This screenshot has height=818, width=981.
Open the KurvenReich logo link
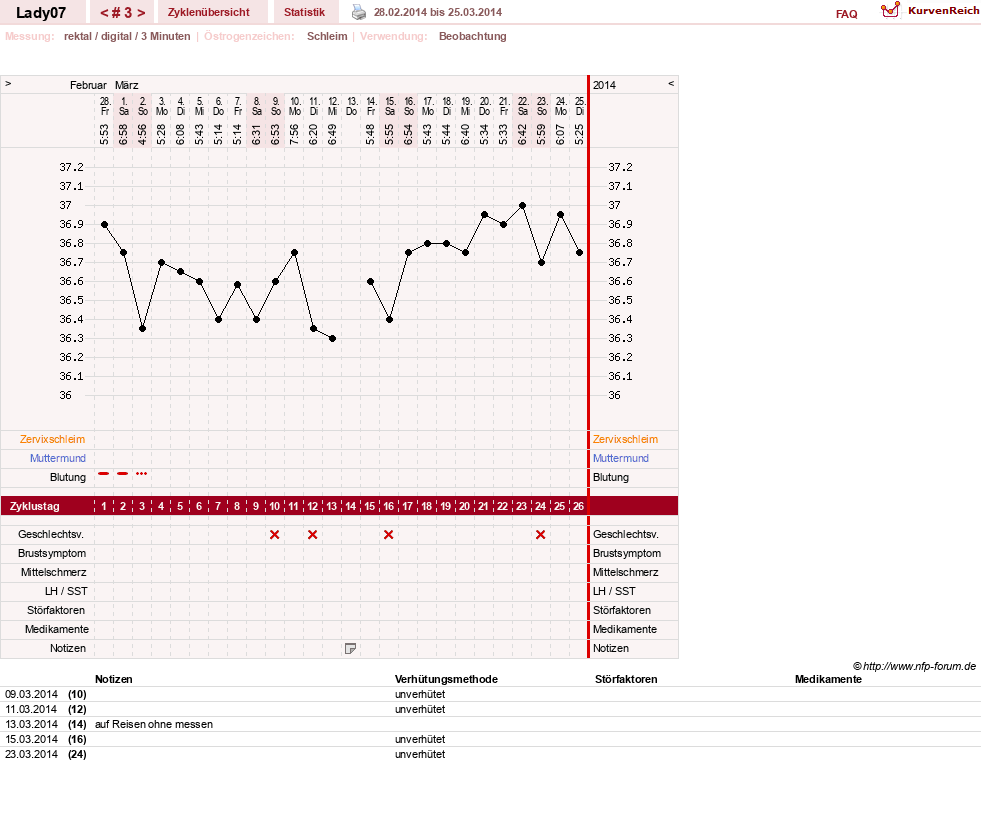click(x=930, y=11)
